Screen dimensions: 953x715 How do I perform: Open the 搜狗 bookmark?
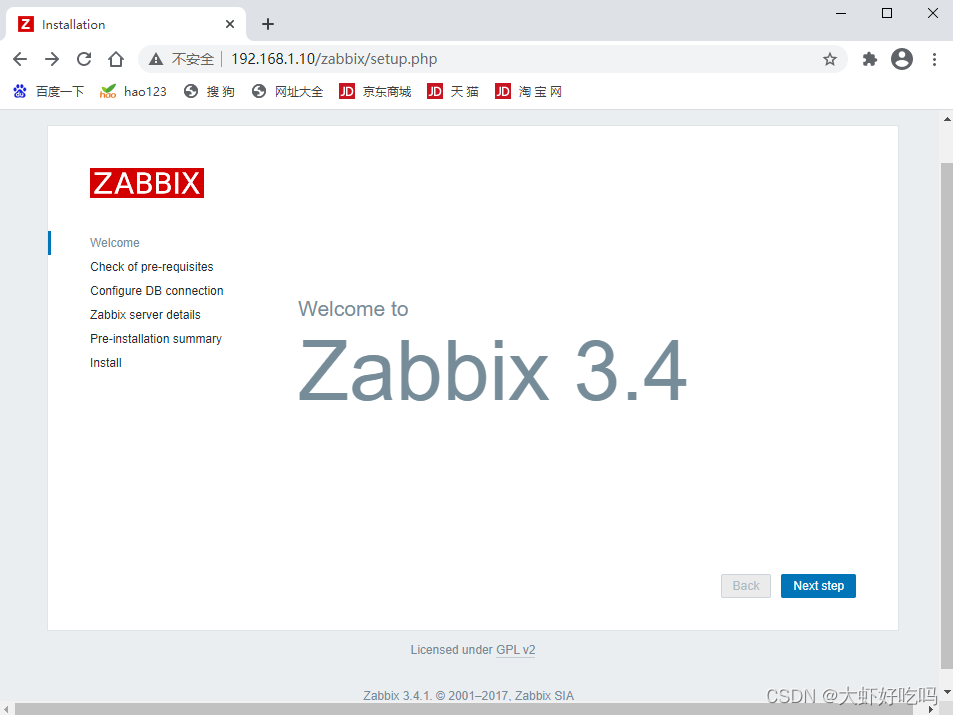[x=209, y=92]
